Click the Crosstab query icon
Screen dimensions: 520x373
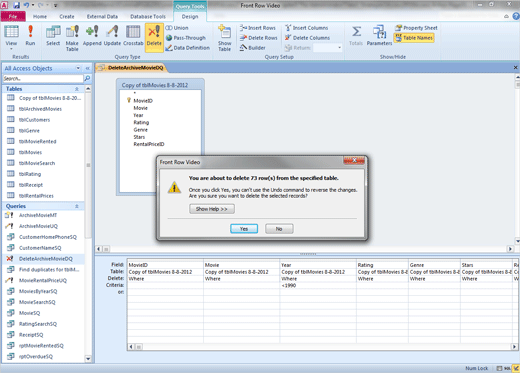133,35
